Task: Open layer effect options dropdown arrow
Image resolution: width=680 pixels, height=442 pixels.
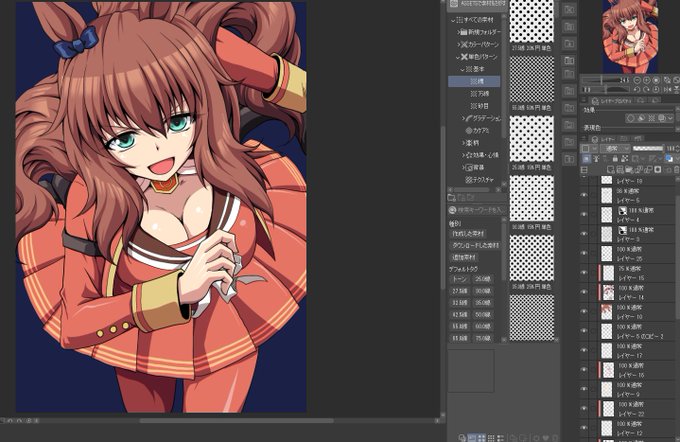Action: pos(670,118)
